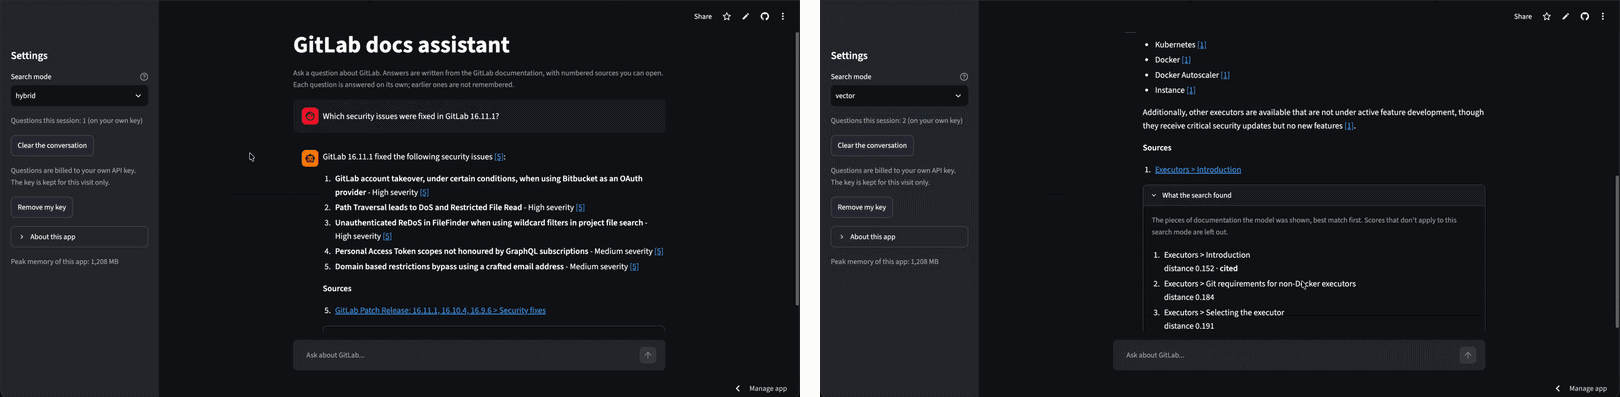Click the send arrow icon in left window
This screenshot has height=397, width=1620.
[648, 355]
